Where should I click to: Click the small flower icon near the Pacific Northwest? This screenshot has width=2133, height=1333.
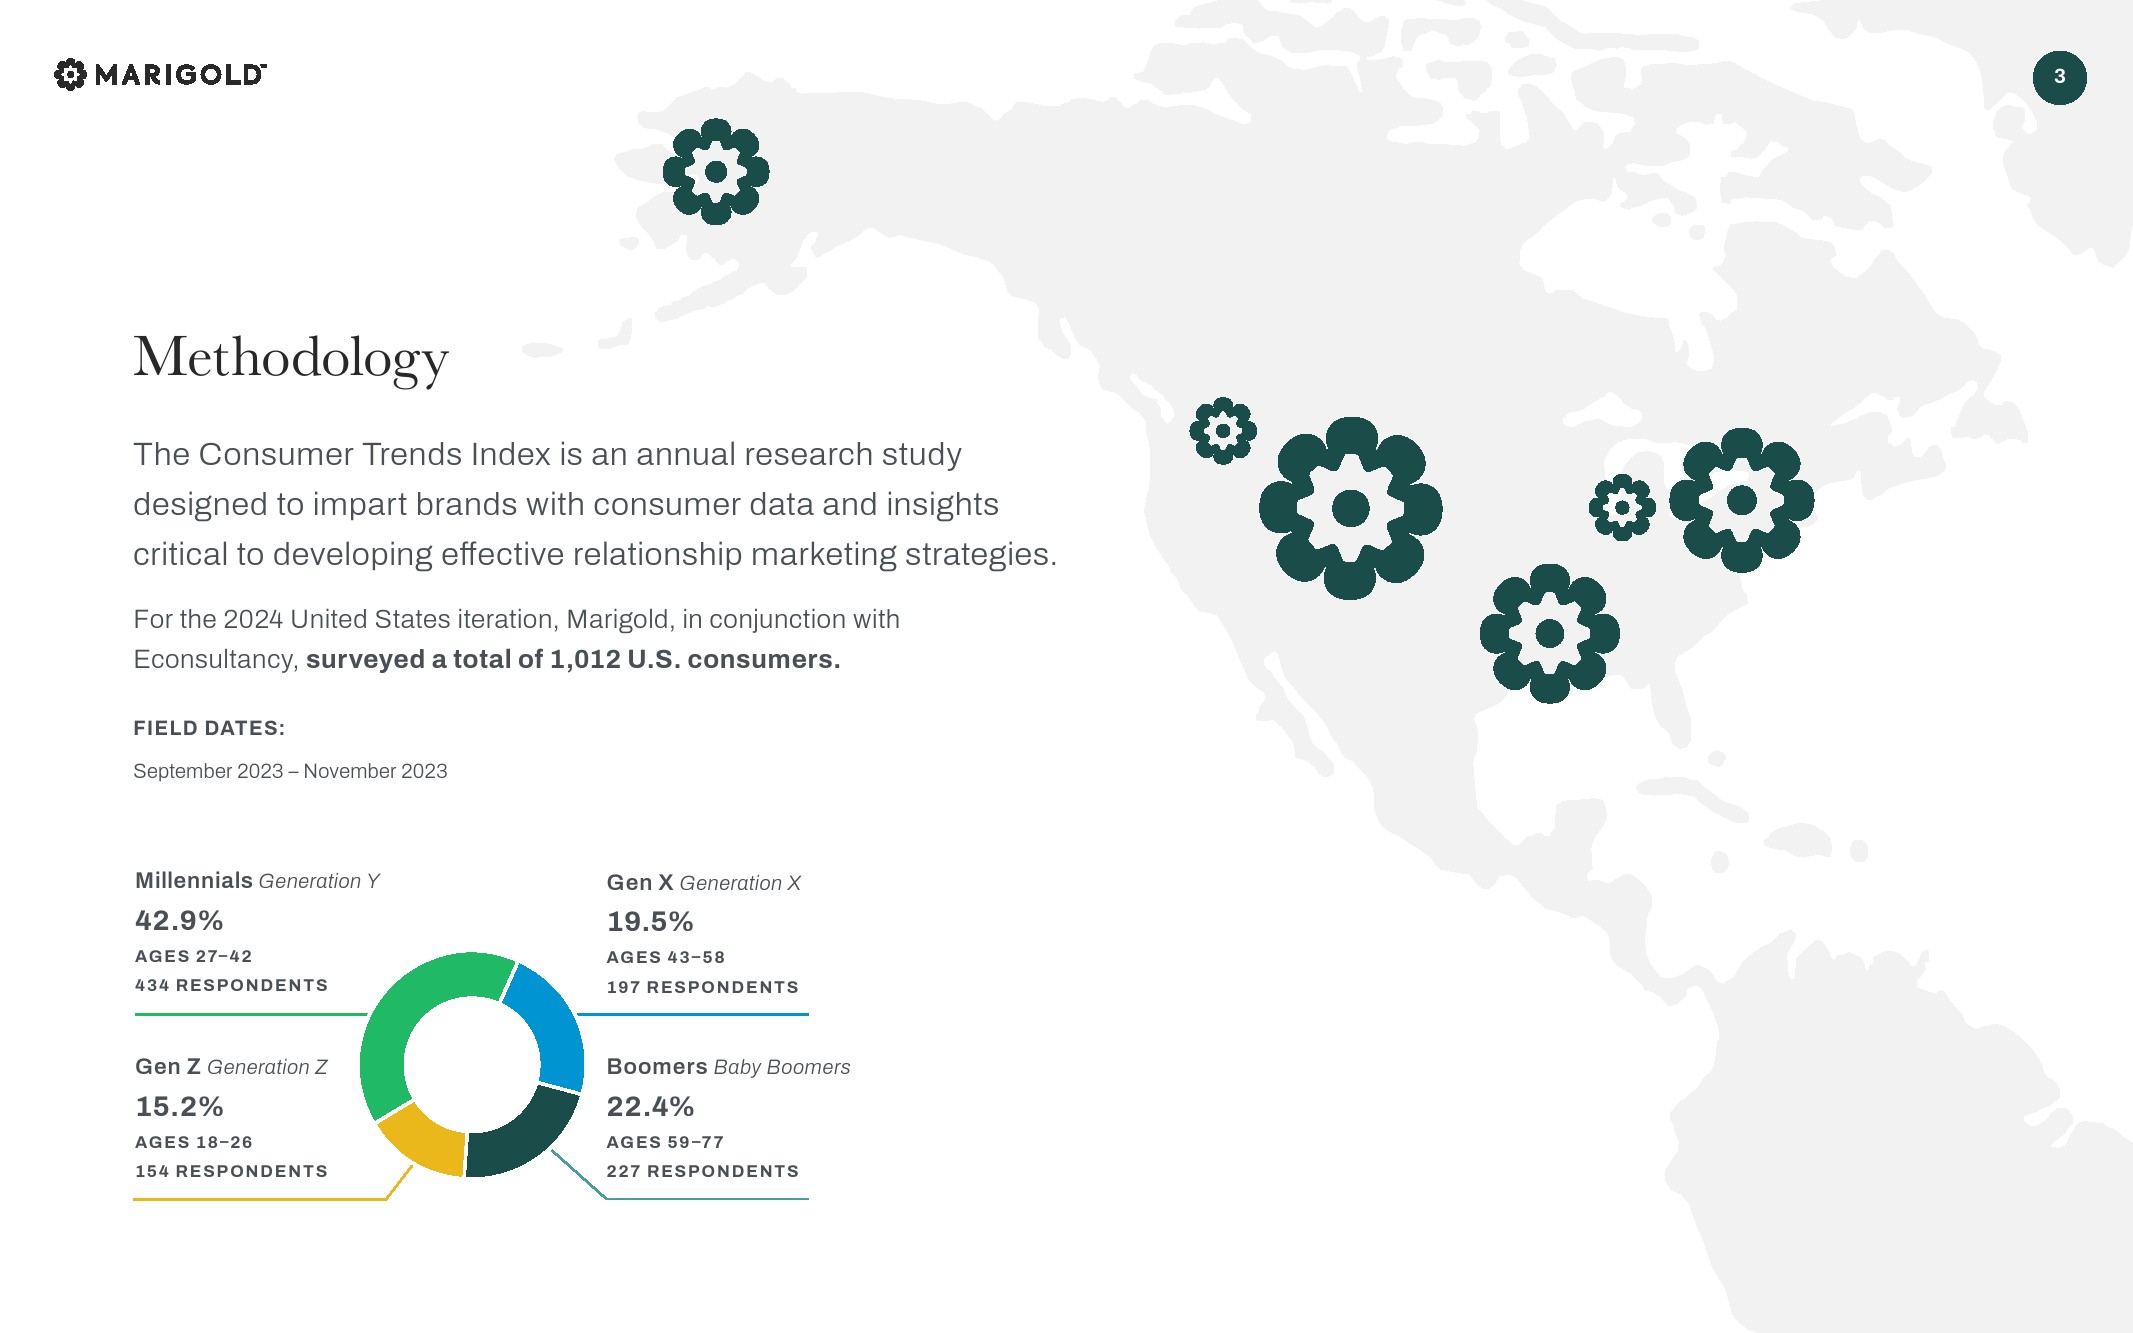(1222, 431)
